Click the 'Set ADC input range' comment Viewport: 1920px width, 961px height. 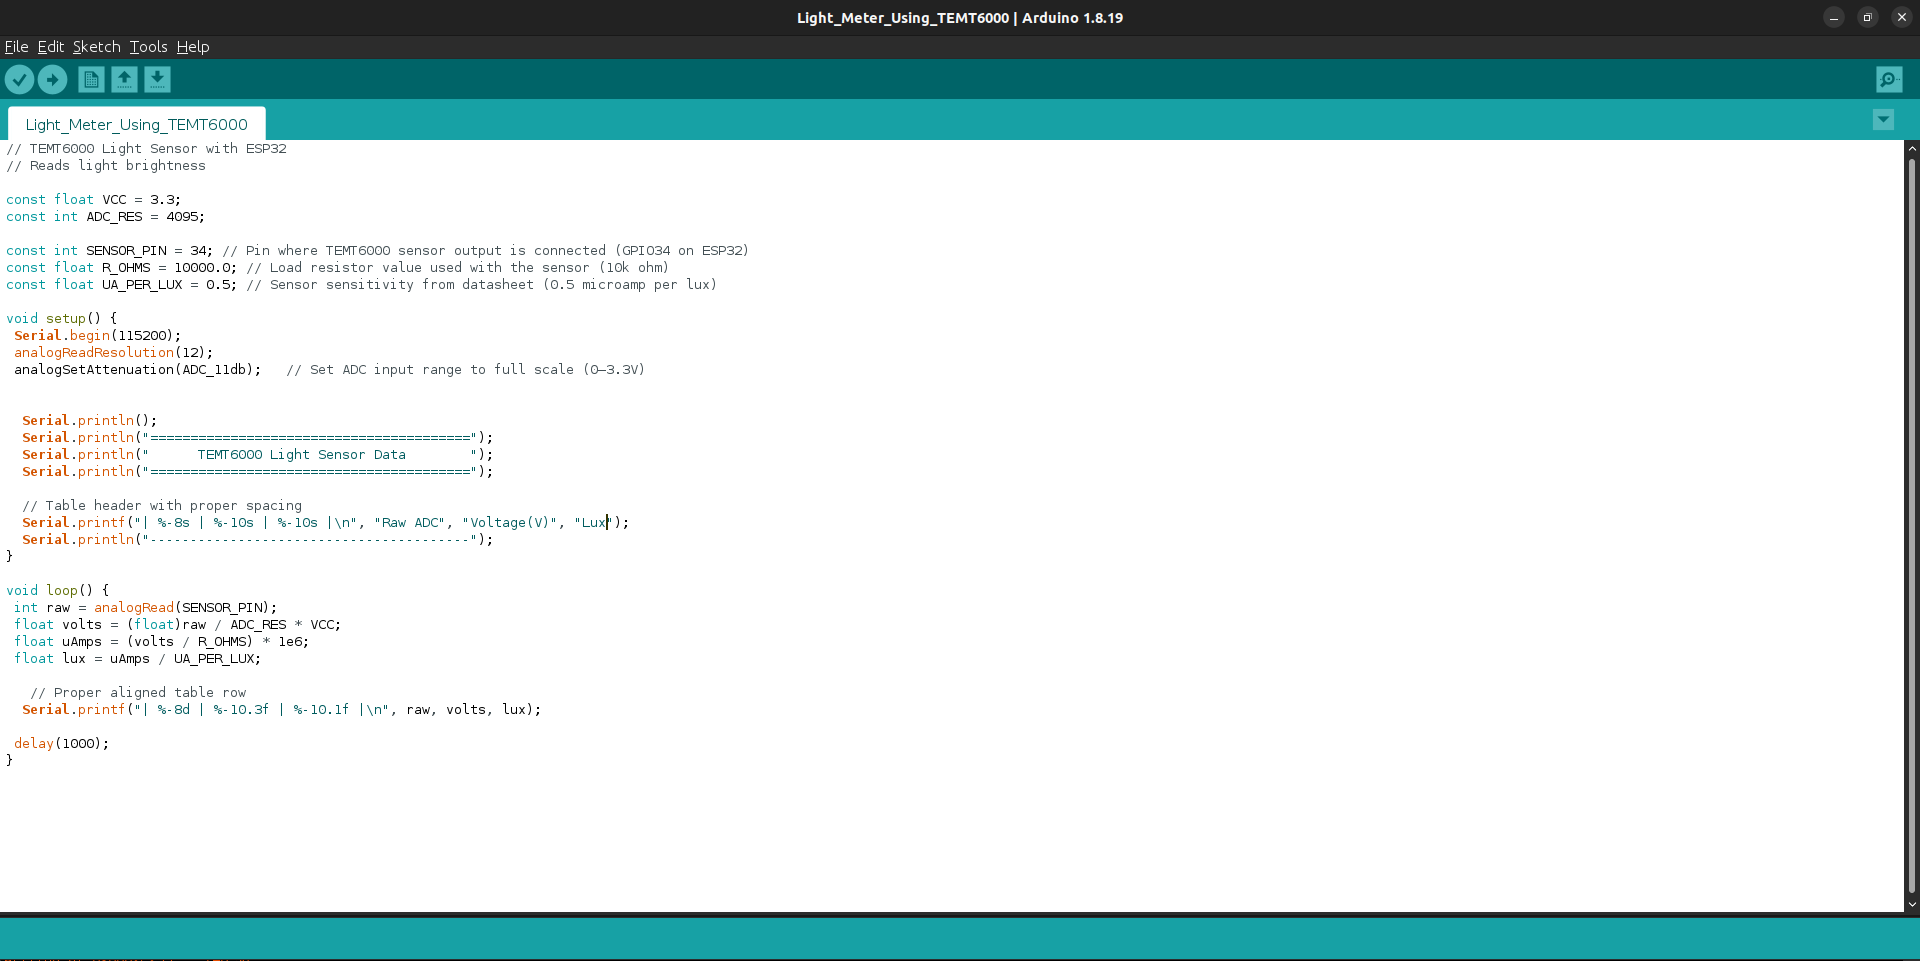[466, 370]
